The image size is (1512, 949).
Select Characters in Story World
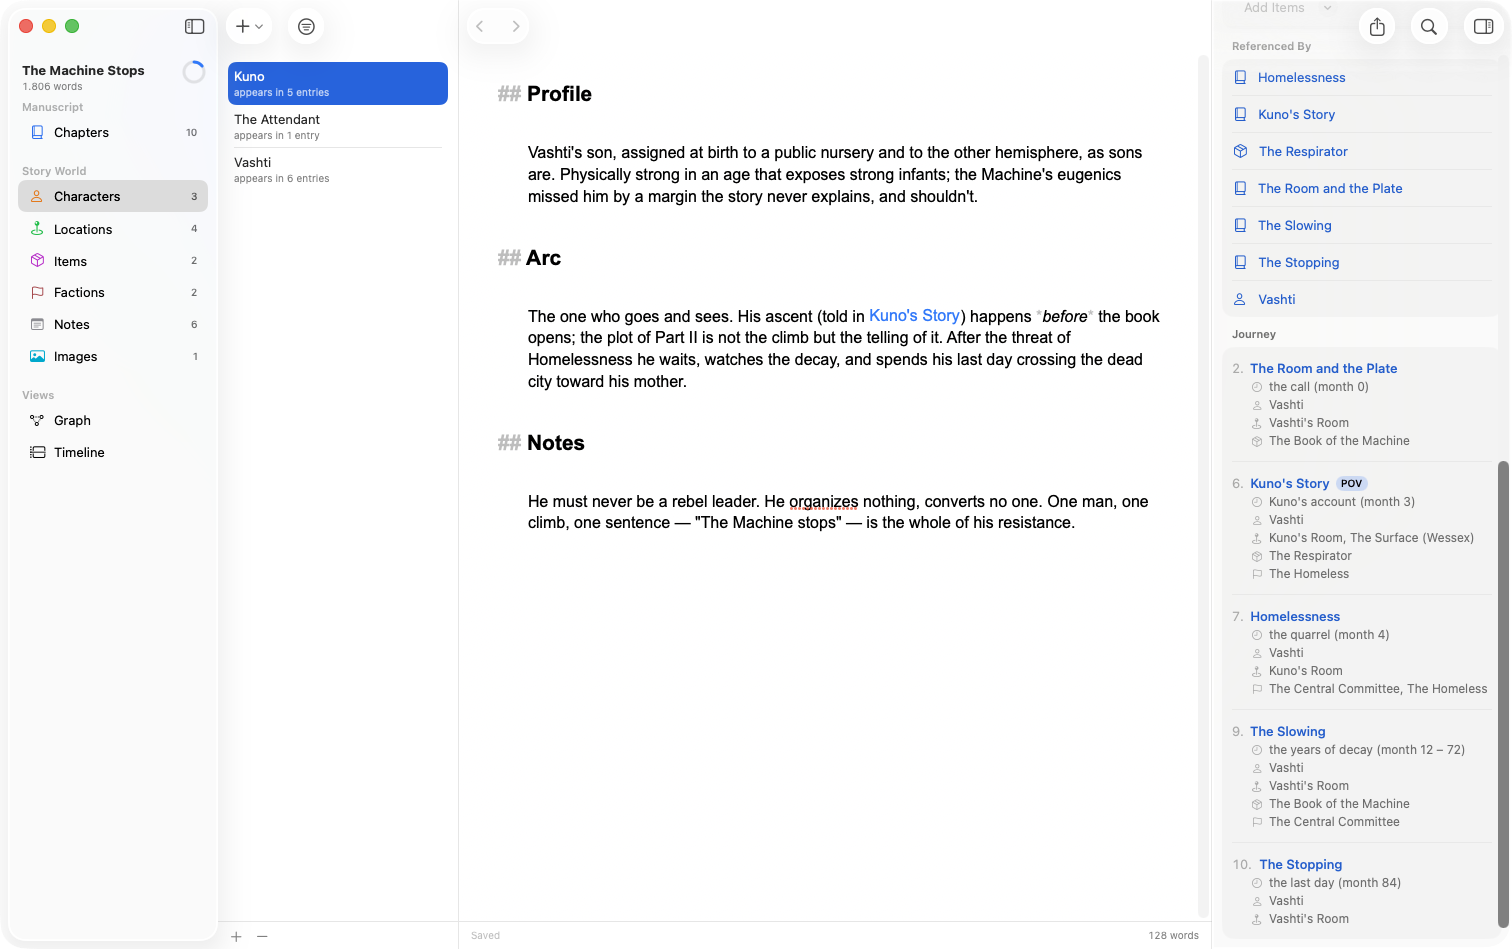tap(113, 196)
